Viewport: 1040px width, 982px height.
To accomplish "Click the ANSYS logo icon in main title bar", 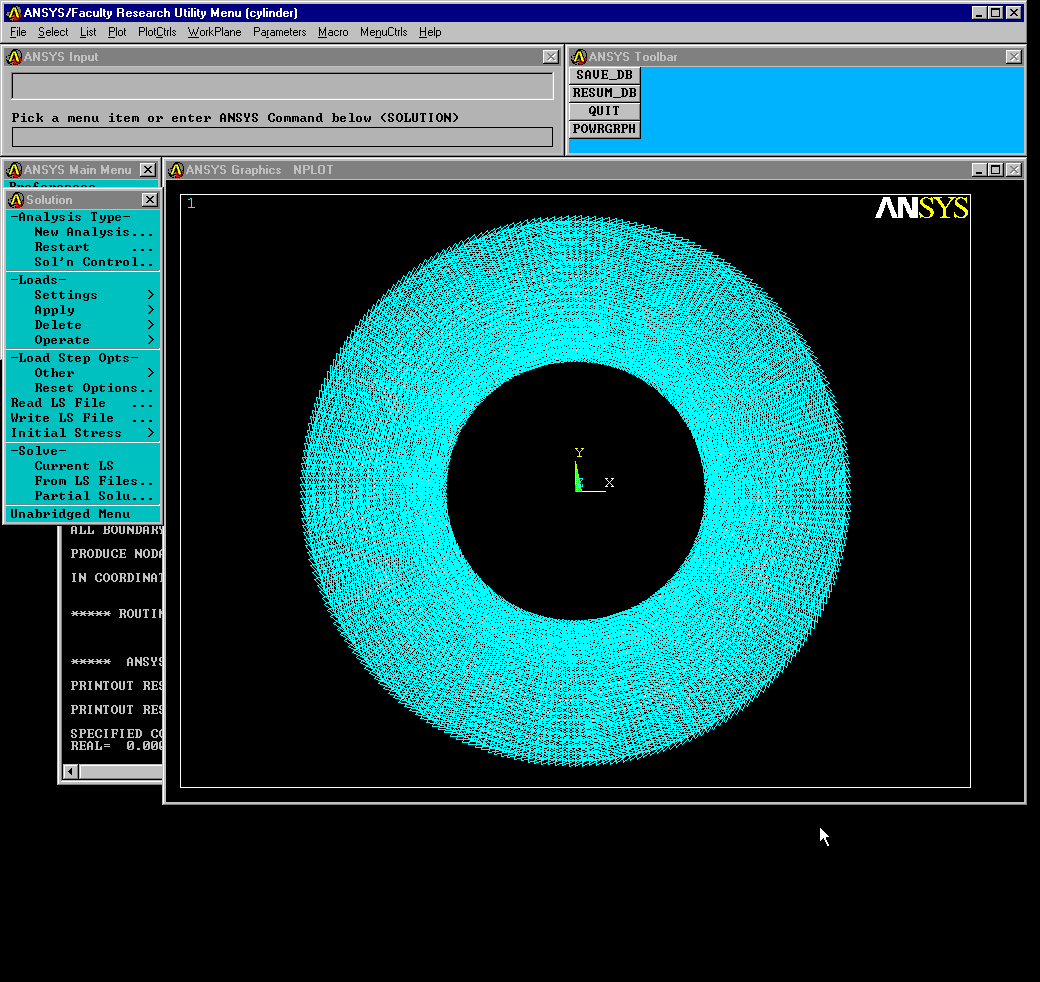I will click(13, 13).
